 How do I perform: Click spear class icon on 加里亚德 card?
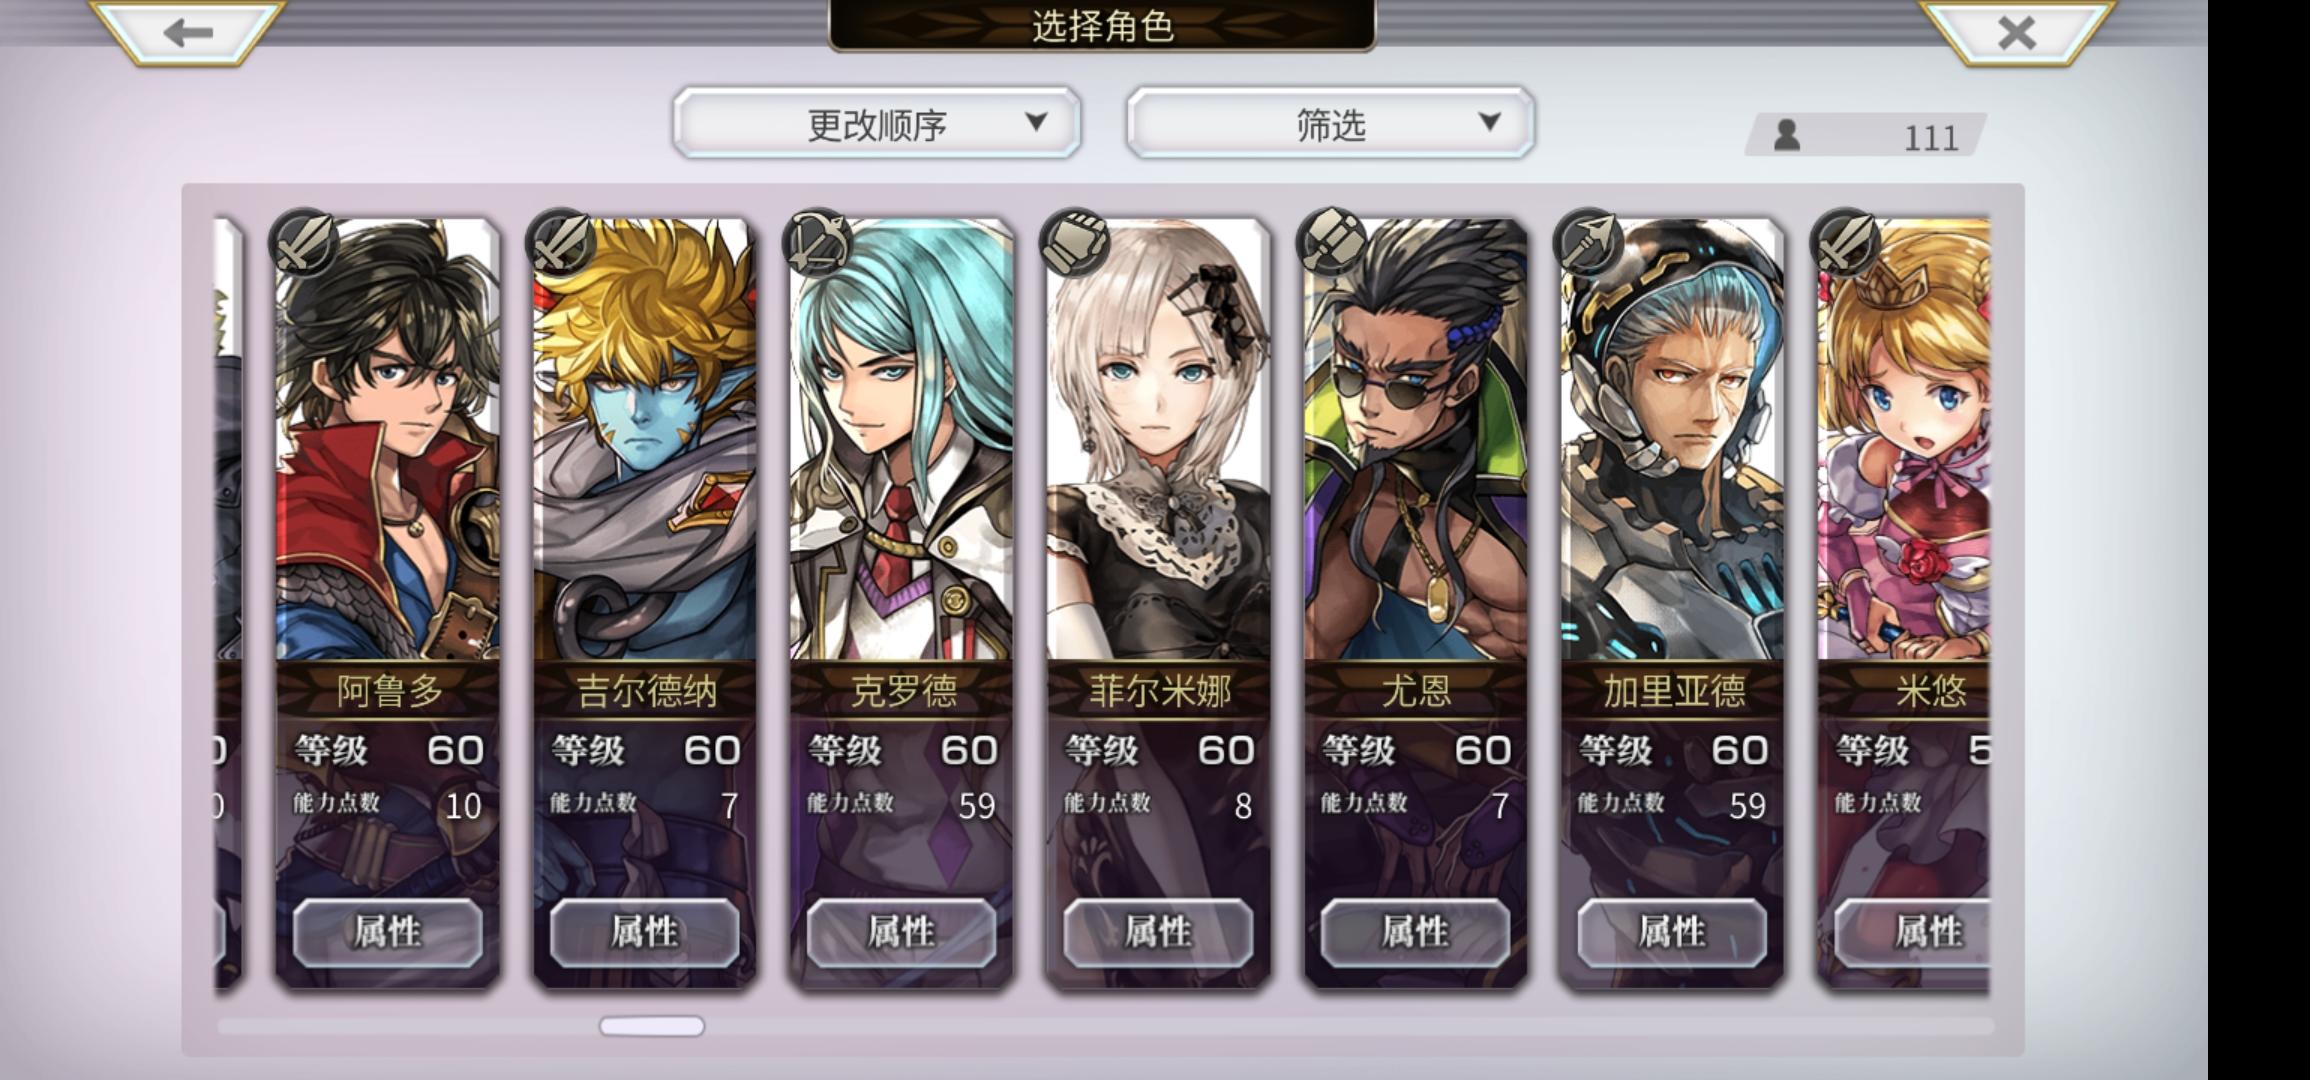1589,243
